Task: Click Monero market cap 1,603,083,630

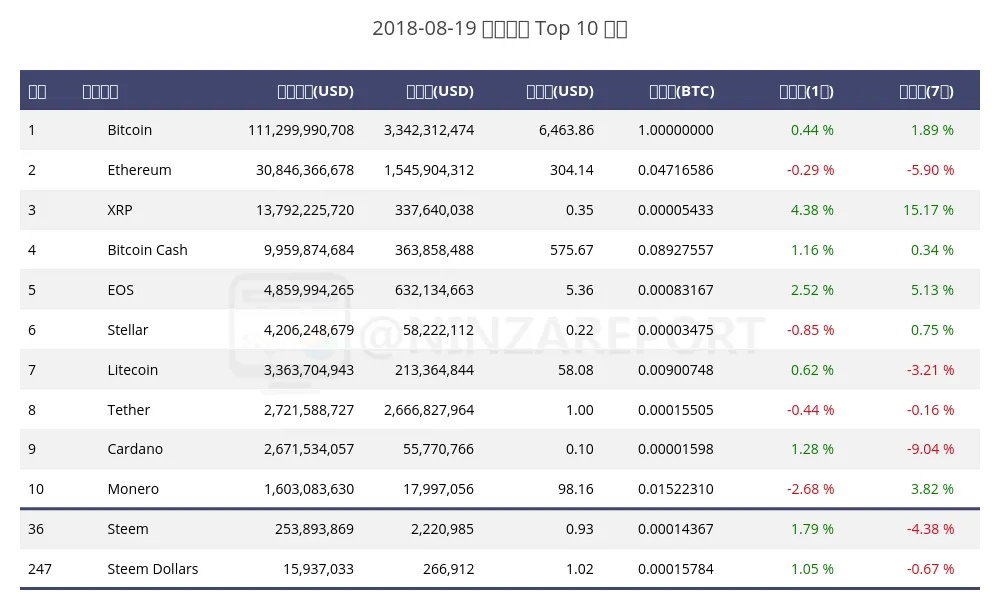Action: 309,489
